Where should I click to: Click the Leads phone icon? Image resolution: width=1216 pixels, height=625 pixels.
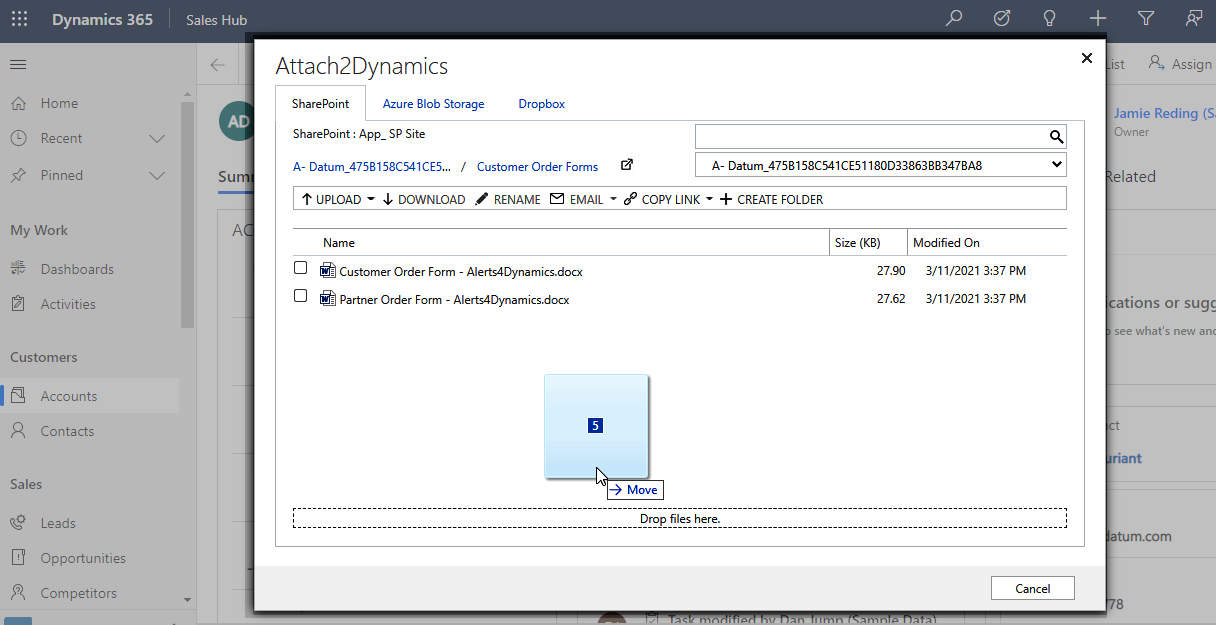coord(18,523)
